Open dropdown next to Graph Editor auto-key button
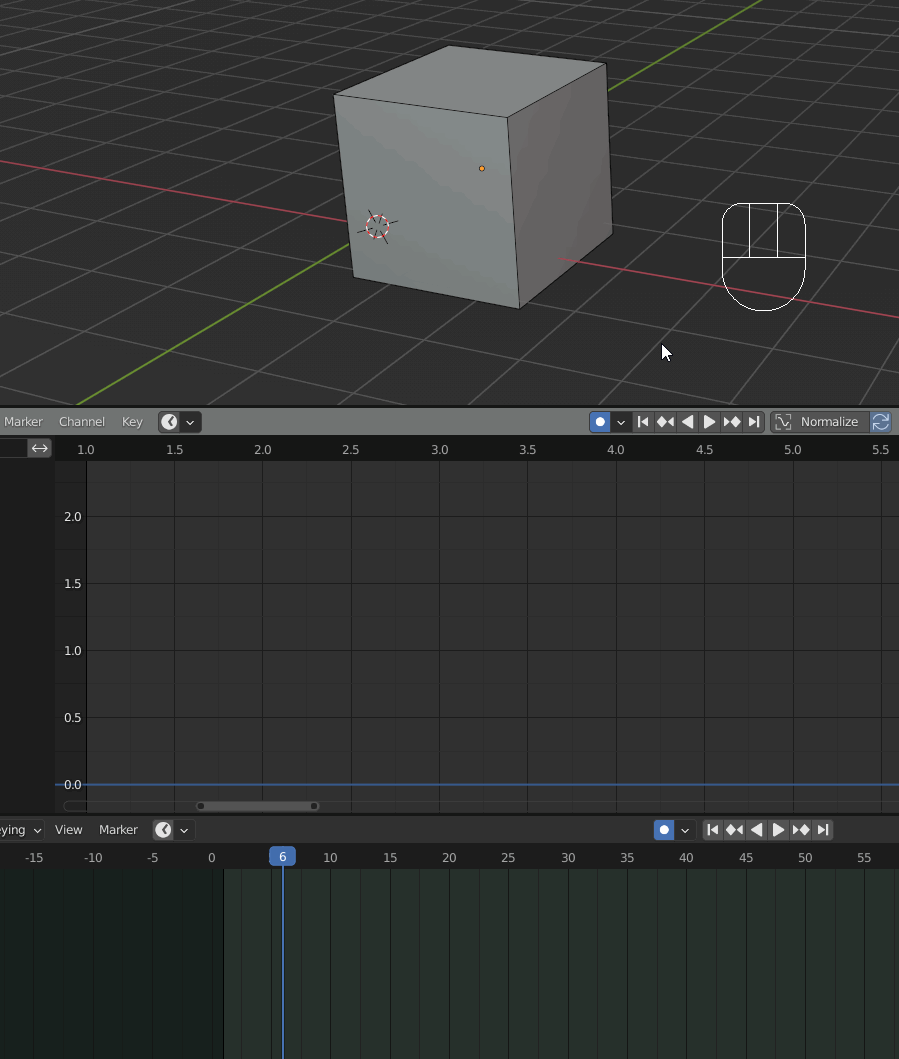899x1059 pixels. click(621, 421)
